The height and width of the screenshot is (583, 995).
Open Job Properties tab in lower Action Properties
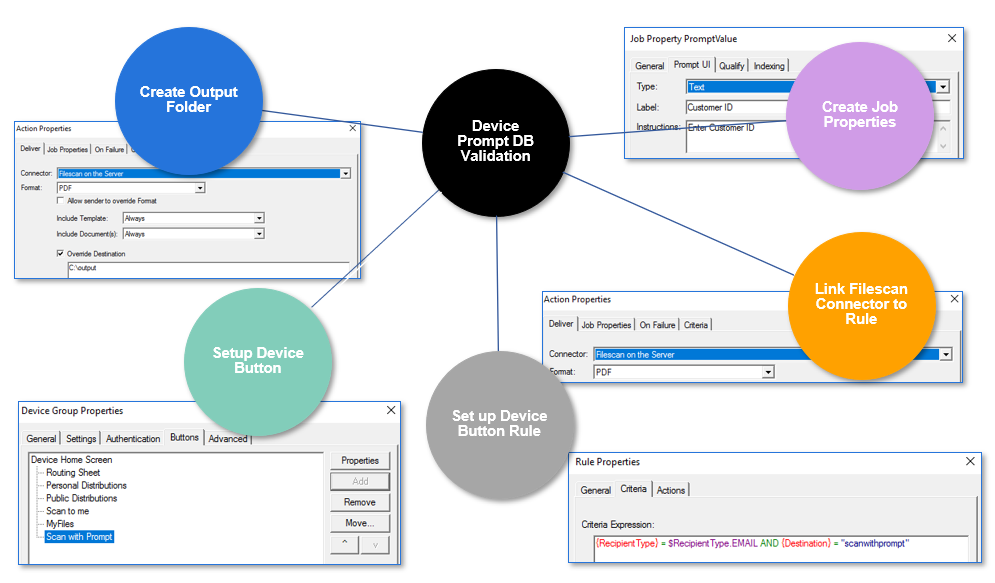click(606, 325)
